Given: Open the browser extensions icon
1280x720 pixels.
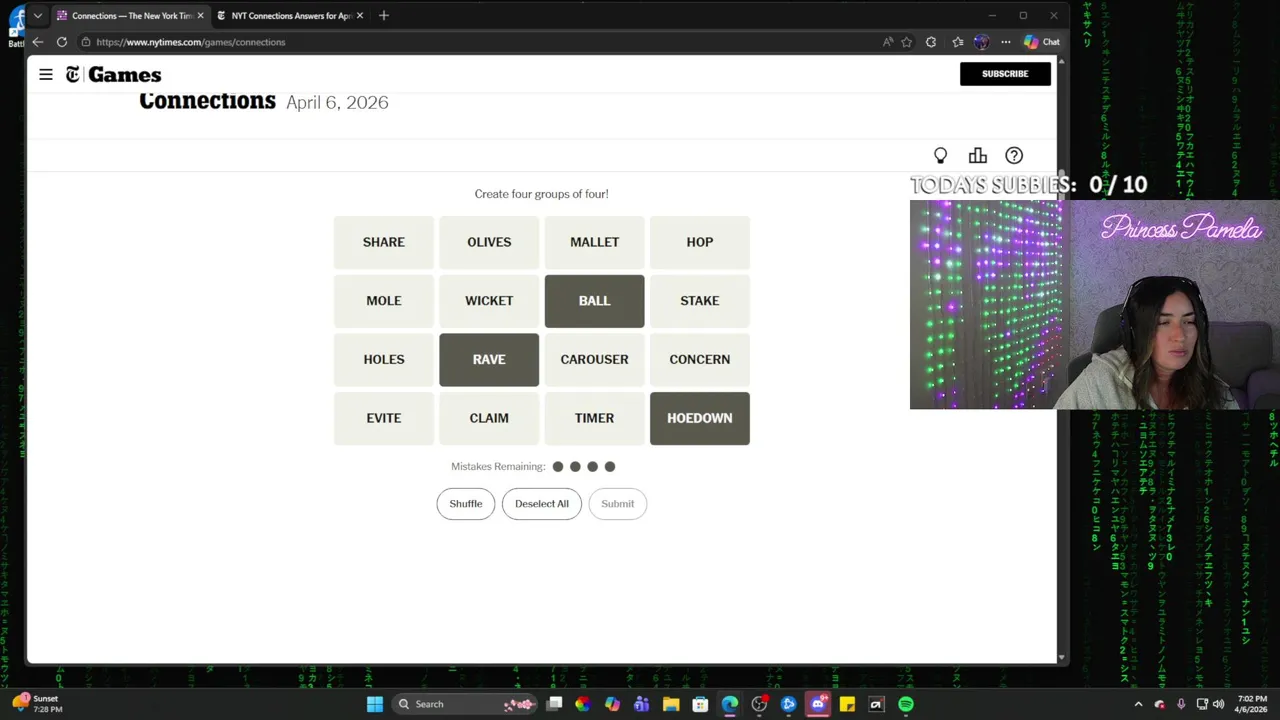Looking at the screenshot, I should [x=931, y=42].
